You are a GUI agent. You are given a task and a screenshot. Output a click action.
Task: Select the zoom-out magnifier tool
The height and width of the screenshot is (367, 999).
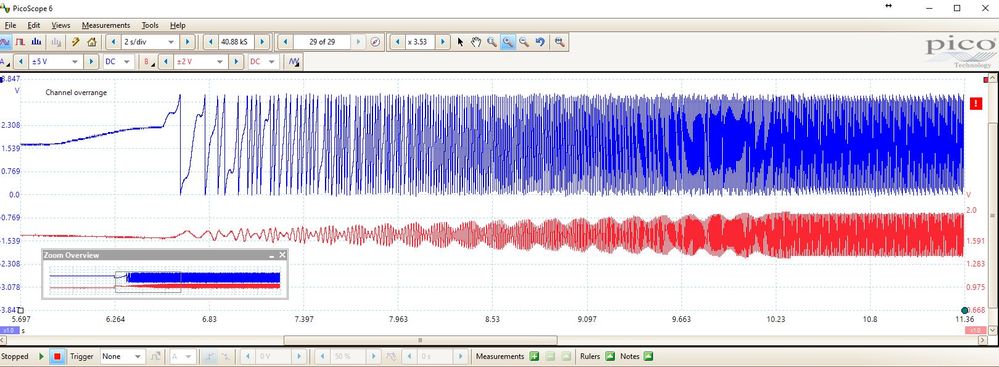coord(524,42)
